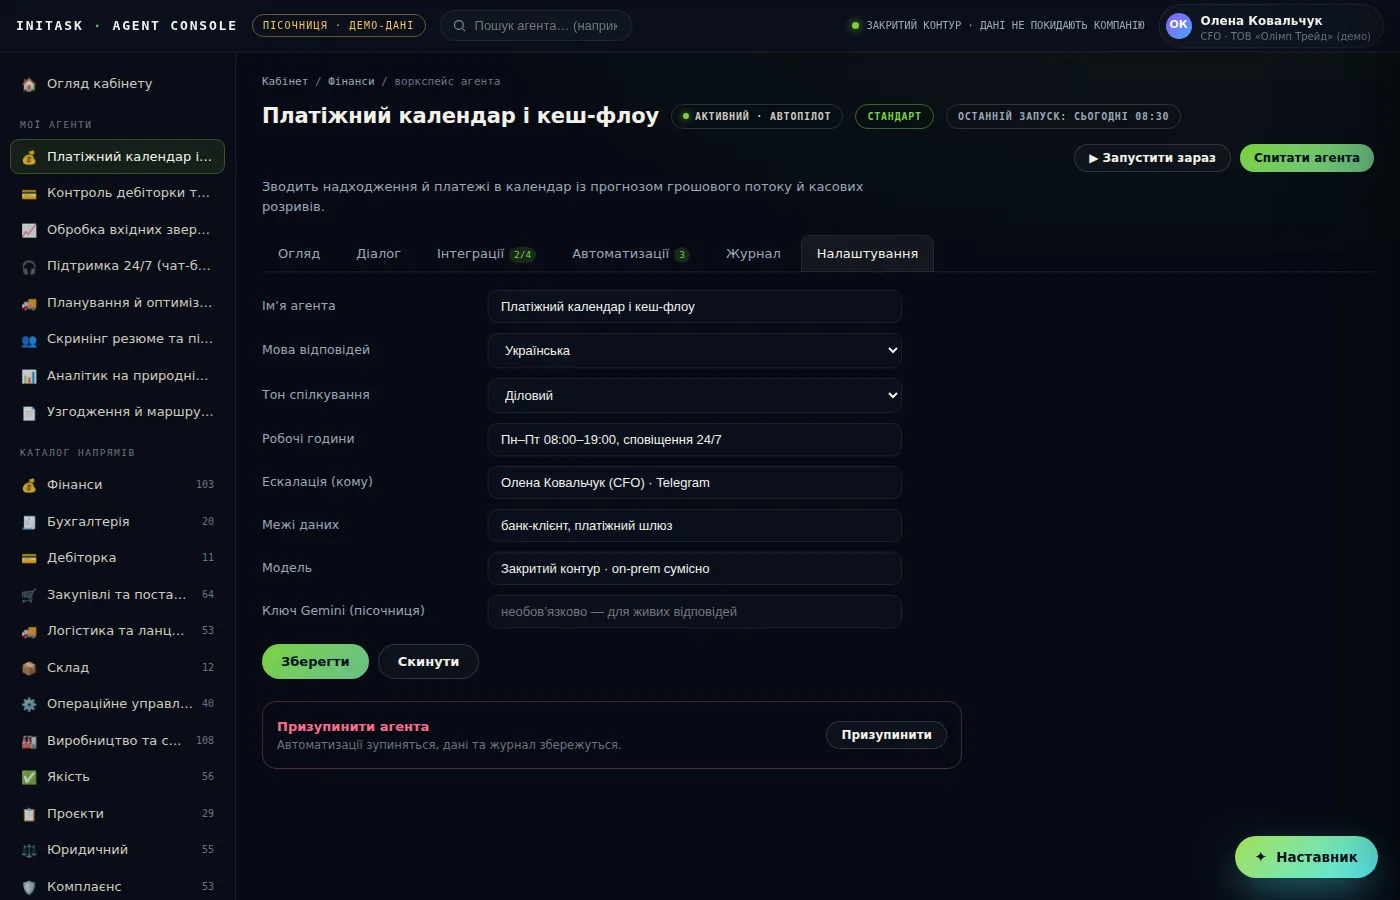1400x900 pixels.
Task: Click the factory icon for Виробництво category
Action: (x=29, y=741)
